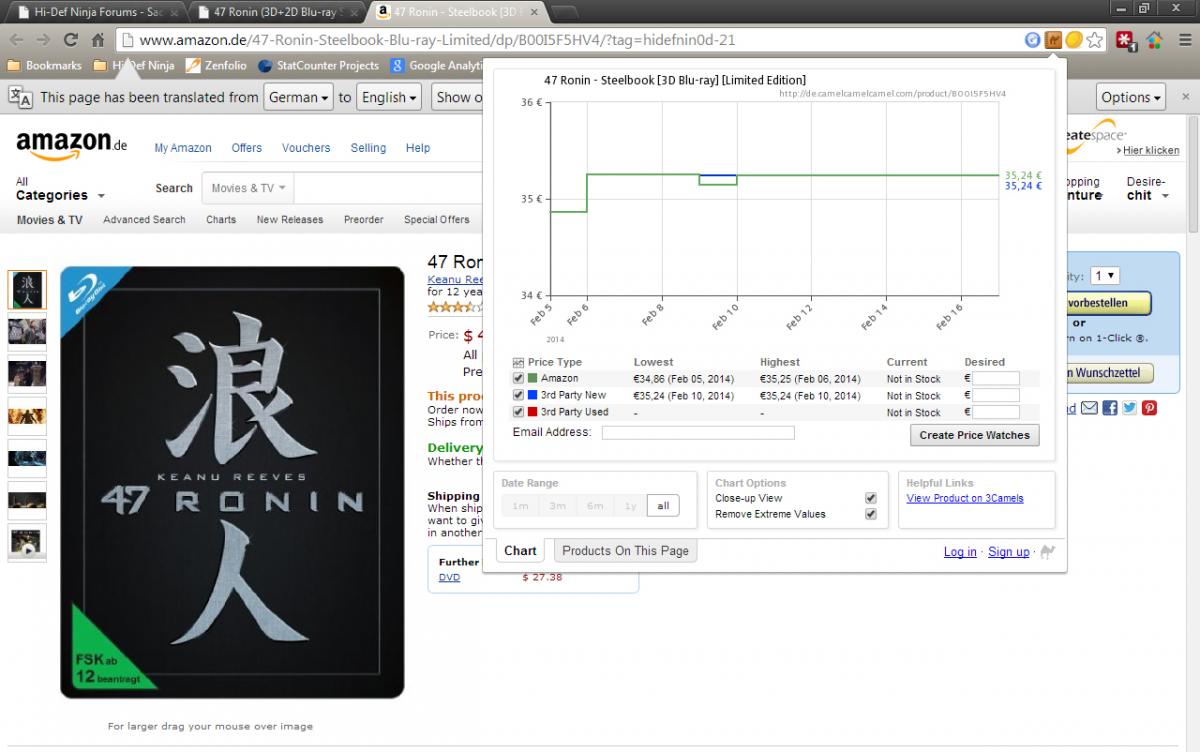Click the camelcamelcamel extension icon
The width and height of the screenshot is (1200, 752).
[1053, 40]
